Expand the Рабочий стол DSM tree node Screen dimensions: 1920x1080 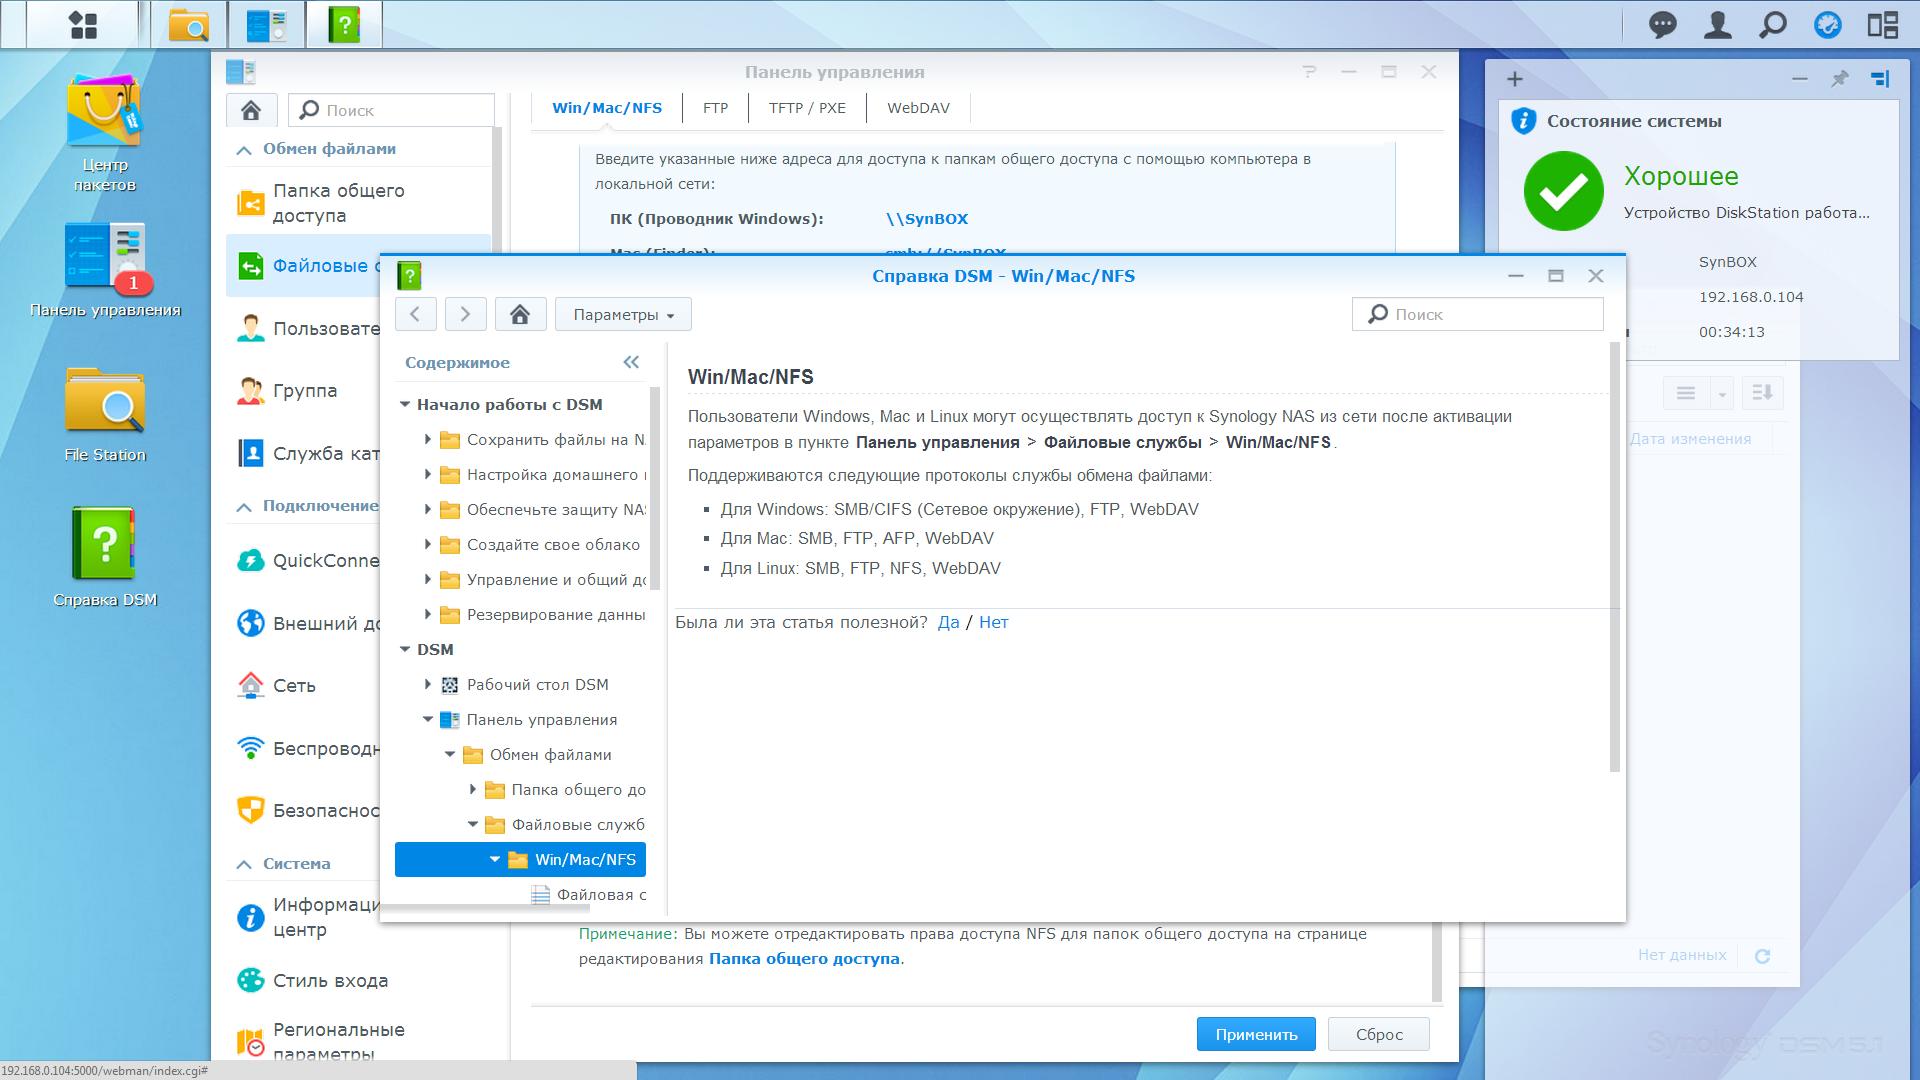[427, 685]
